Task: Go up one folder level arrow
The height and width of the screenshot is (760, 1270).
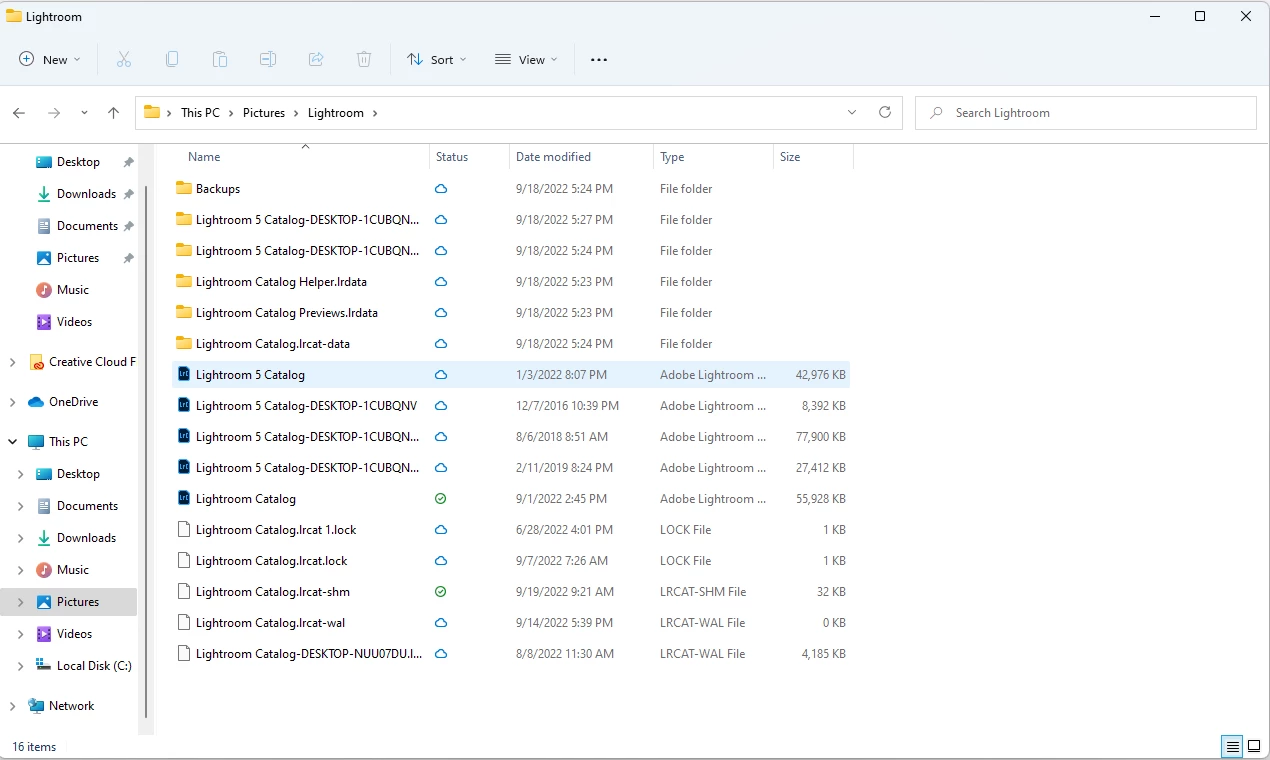Action: pos(113,113)
